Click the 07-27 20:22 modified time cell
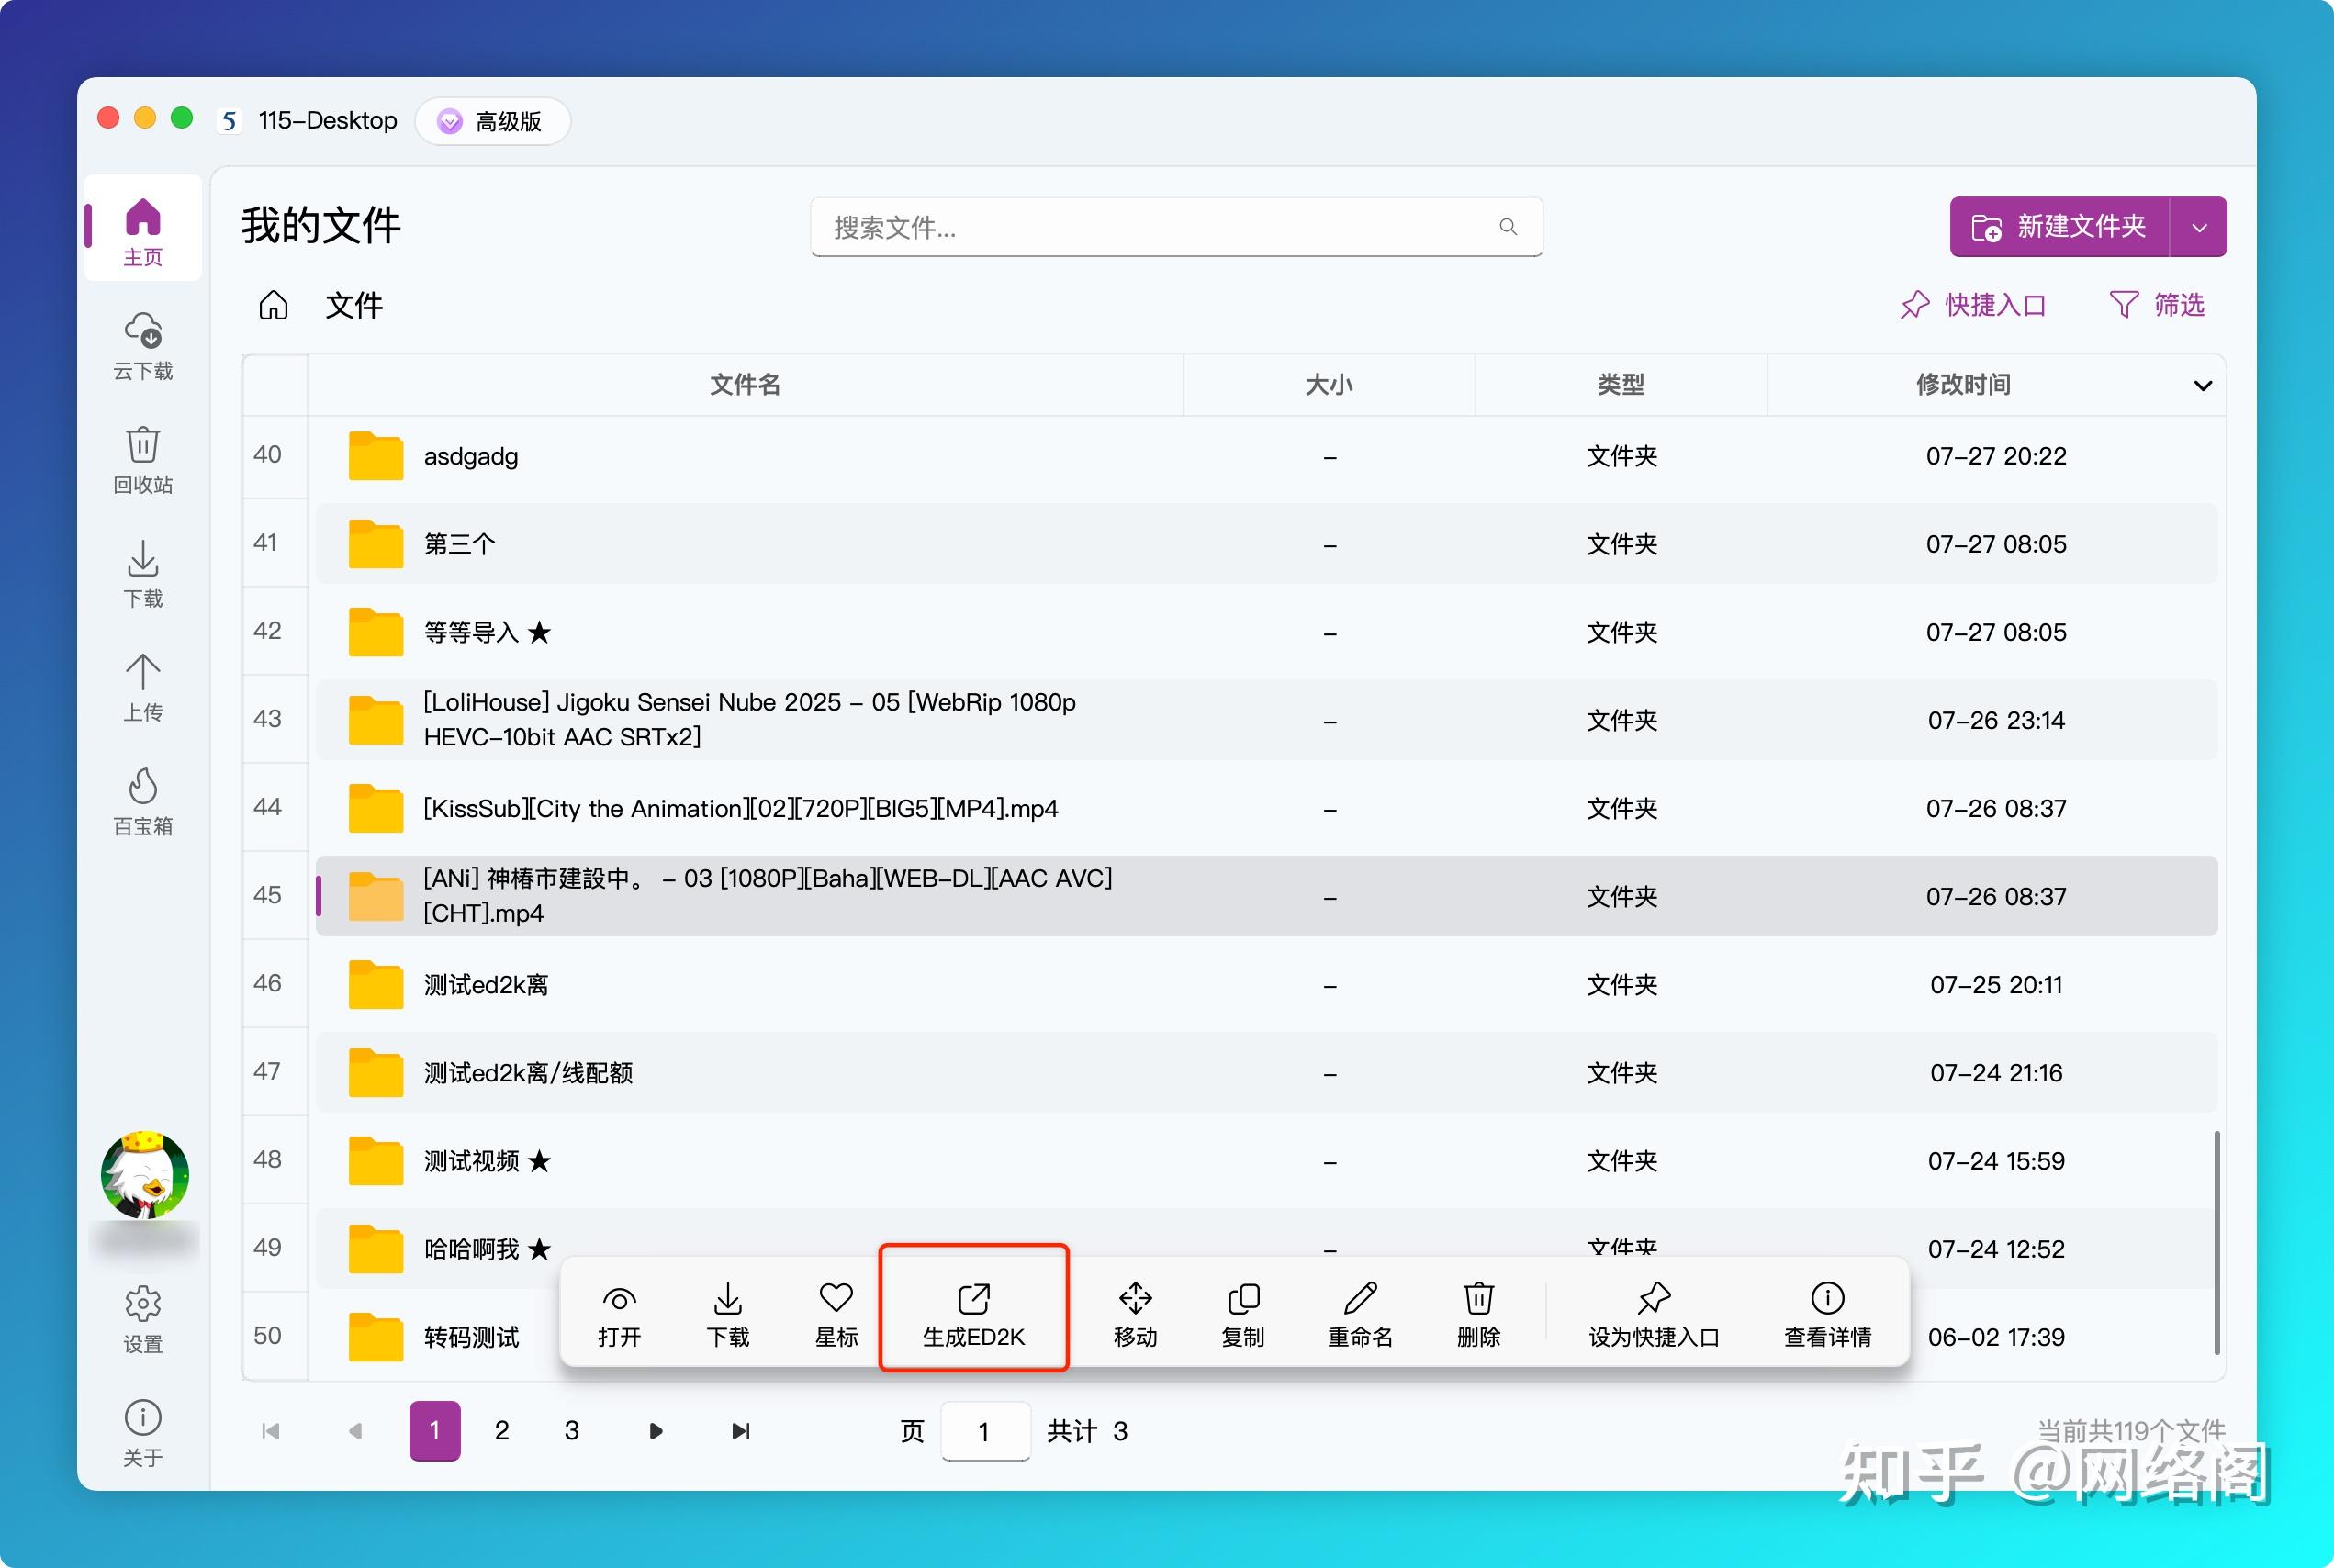 click(1996, 456)
